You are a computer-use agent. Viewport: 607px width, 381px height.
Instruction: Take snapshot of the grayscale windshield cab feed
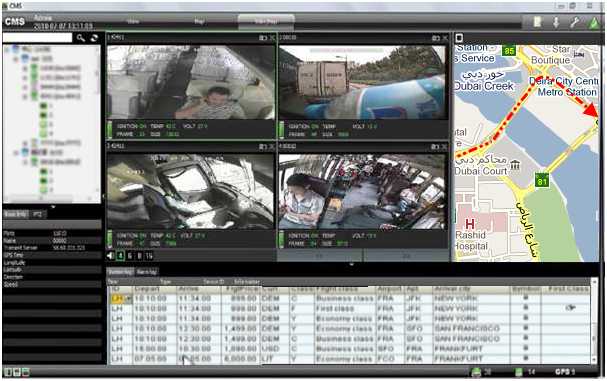click(263, 147)
